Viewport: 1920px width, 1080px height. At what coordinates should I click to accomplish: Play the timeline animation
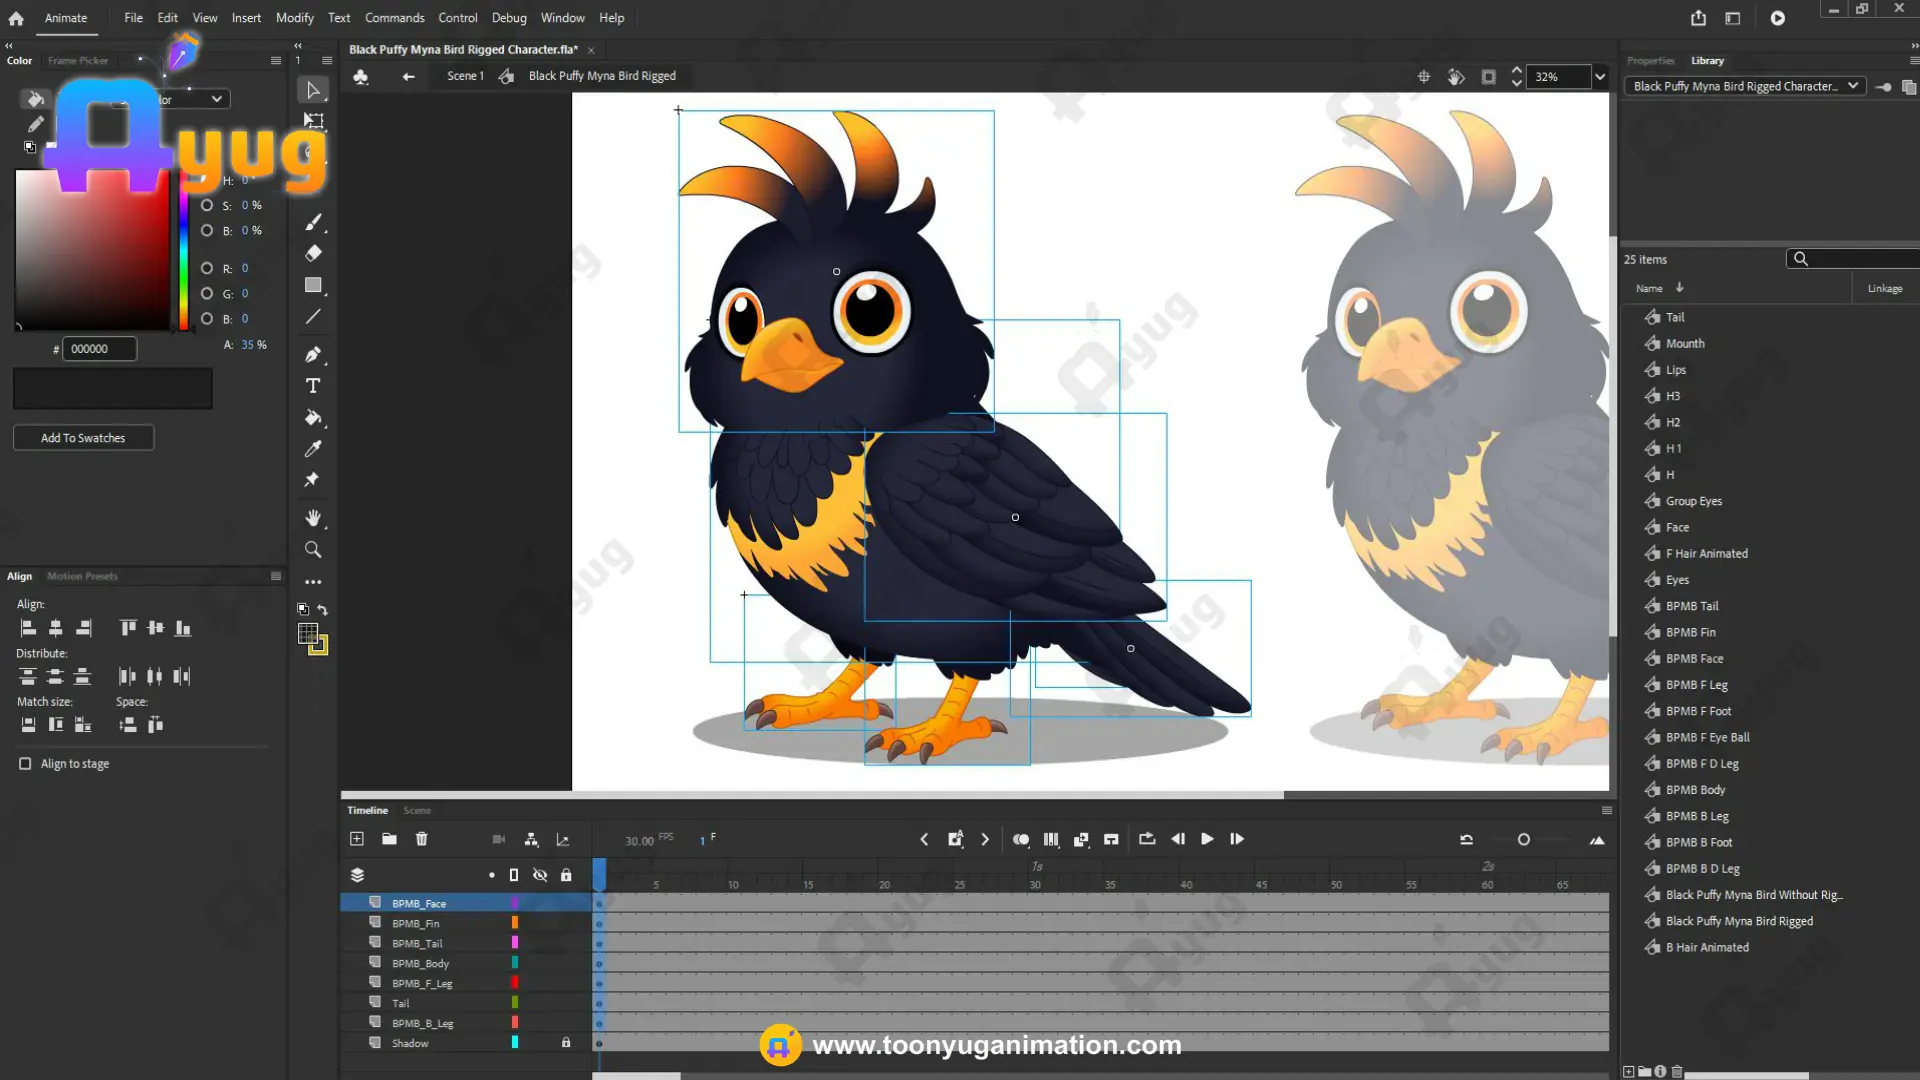pos(1207,839)
